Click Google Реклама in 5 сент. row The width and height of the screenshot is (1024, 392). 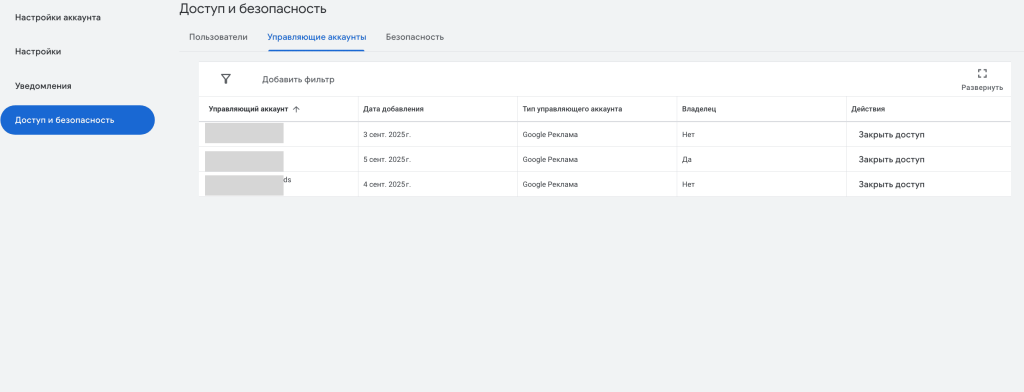tap(551, 159)
